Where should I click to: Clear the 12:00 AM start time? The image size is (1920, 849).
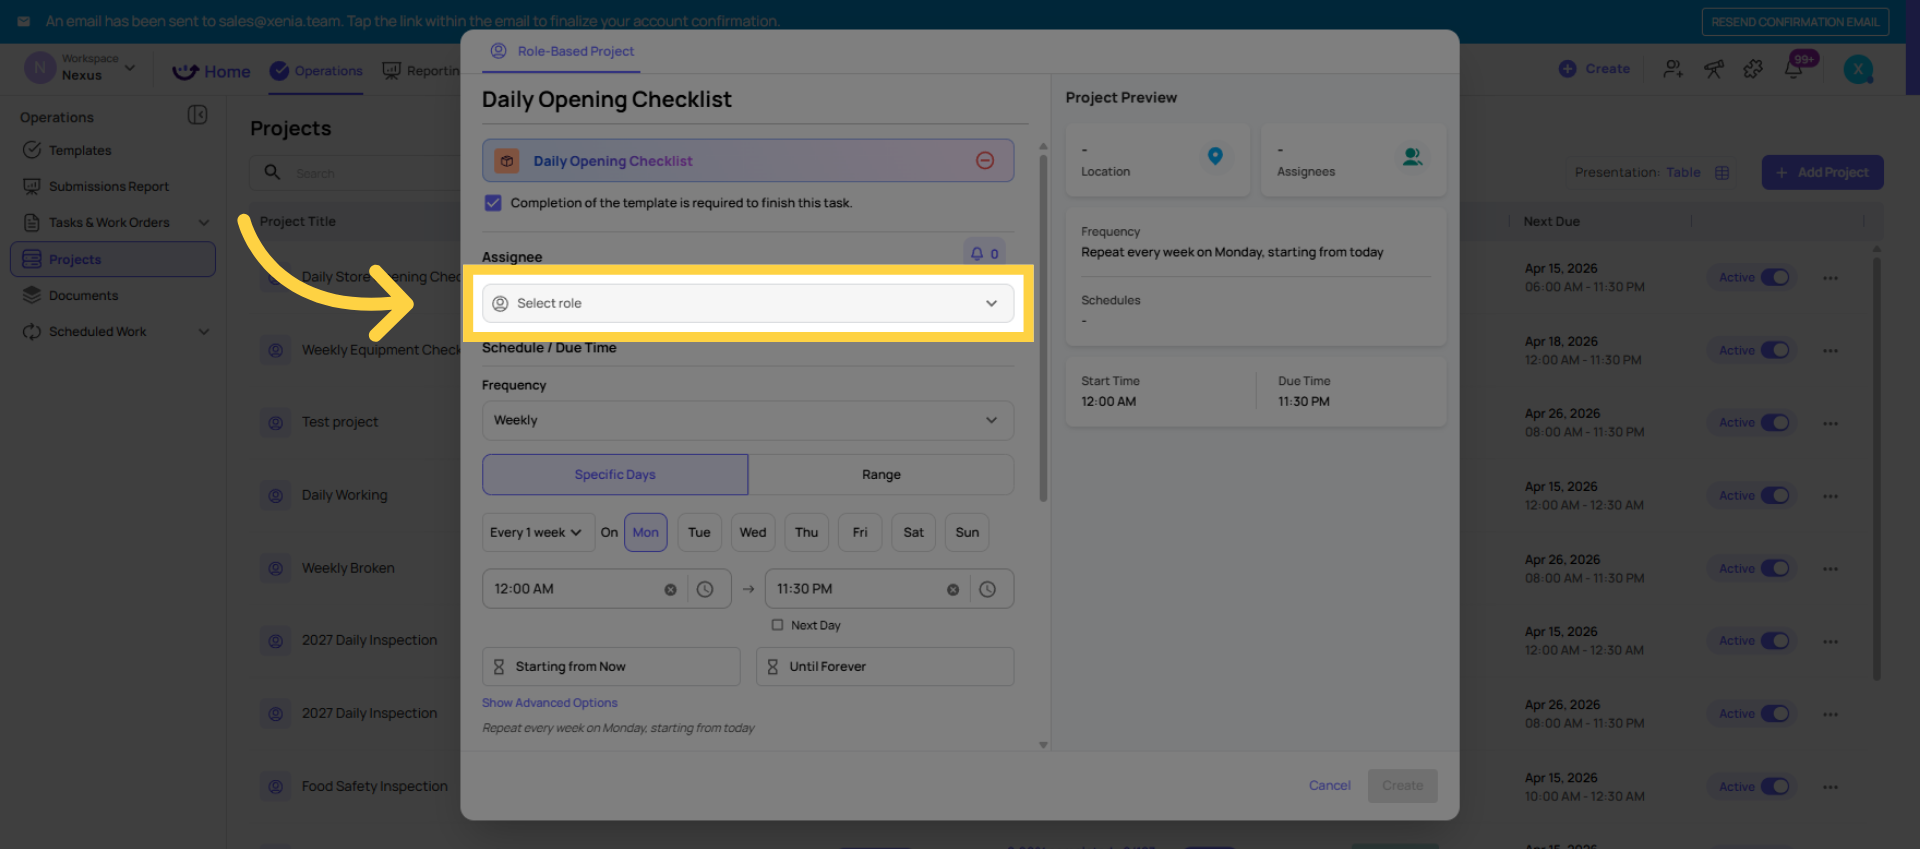[670, 590]
